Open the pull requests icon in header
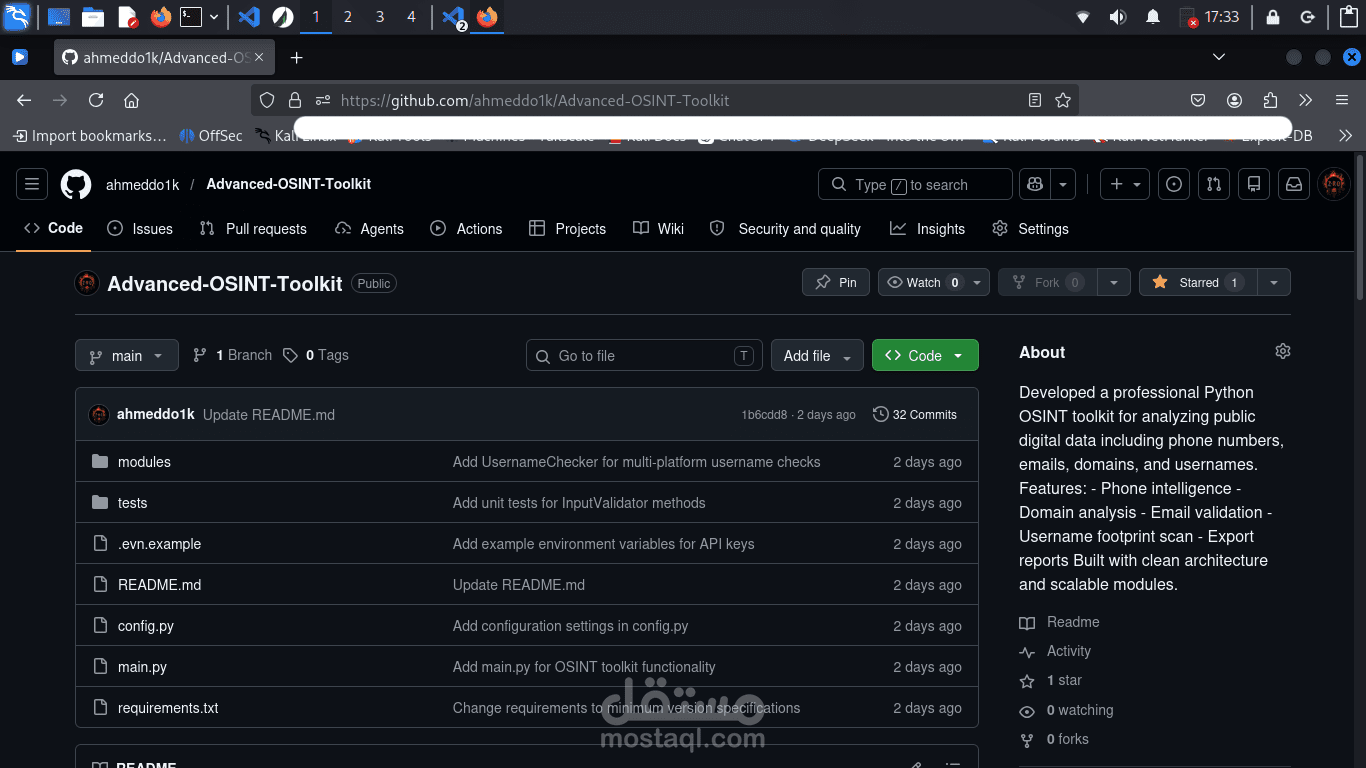 (x=1214, y=184)
